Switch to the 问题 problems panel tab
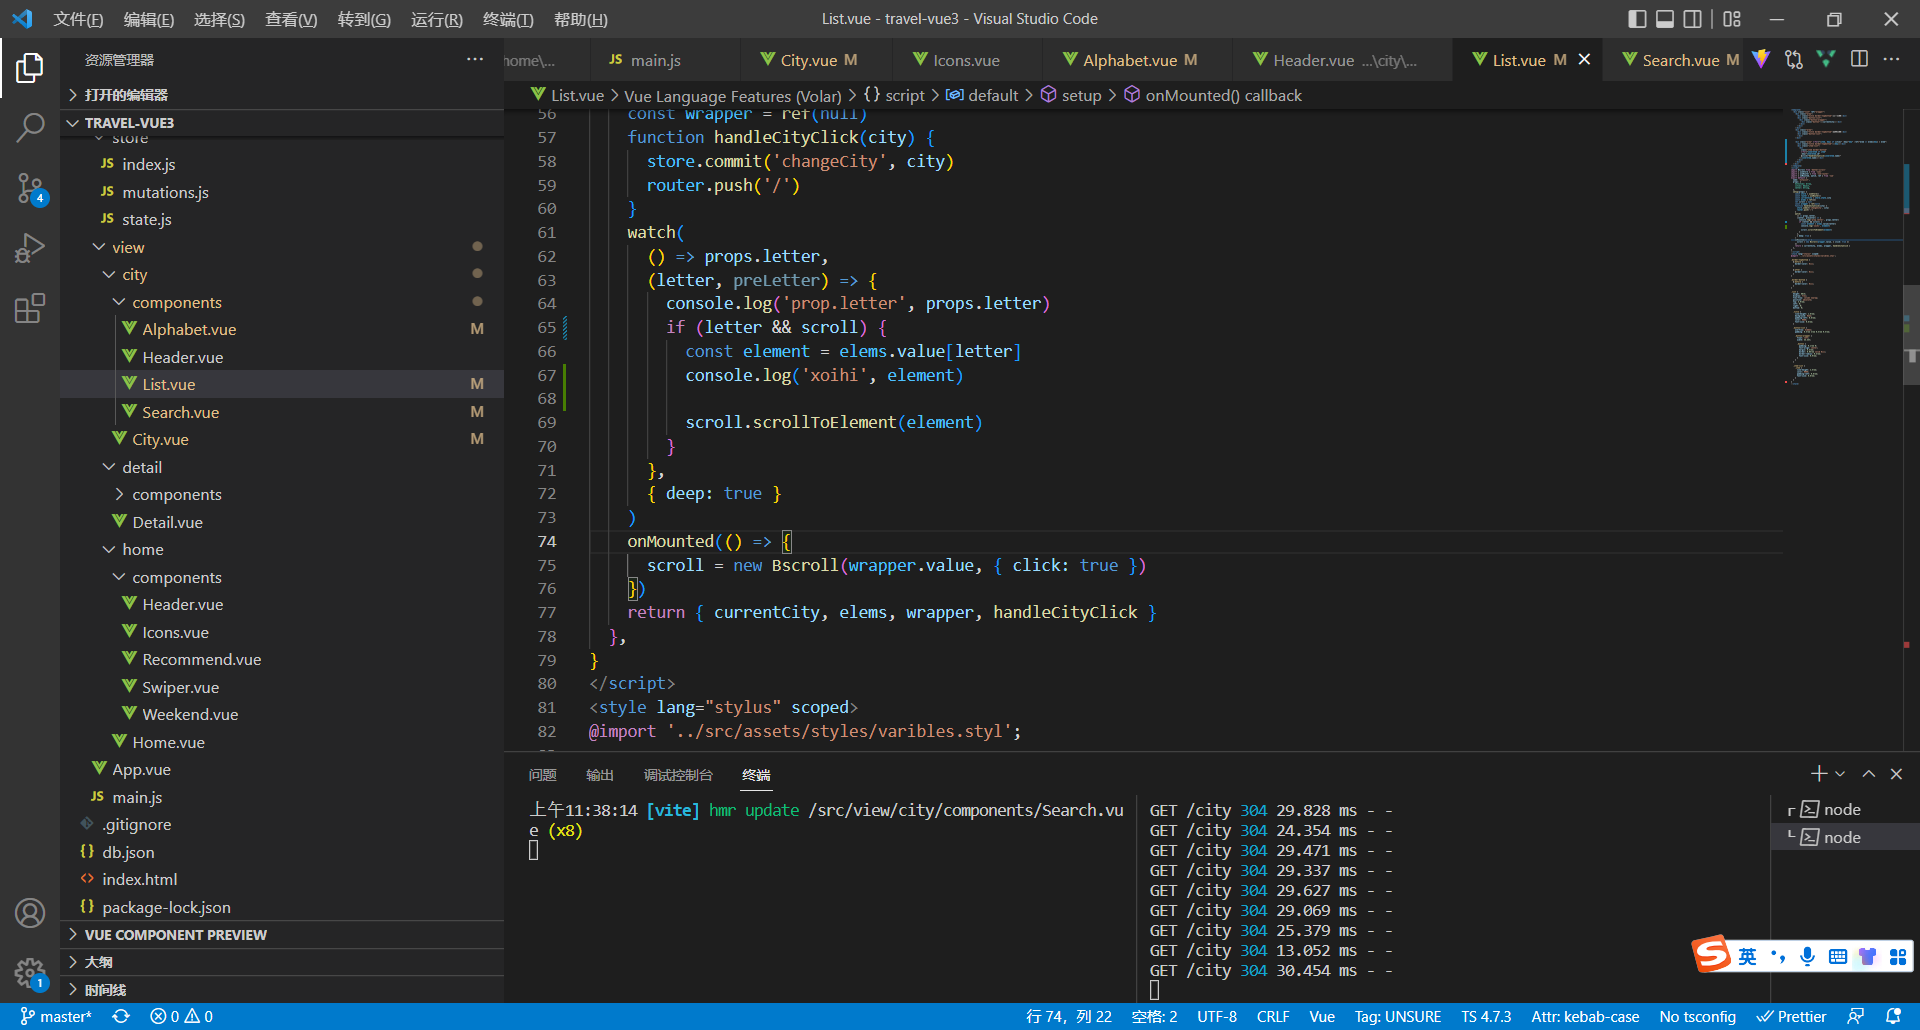The width and height of the screenshot is (1920, 1030). click(x=542, y=775)
